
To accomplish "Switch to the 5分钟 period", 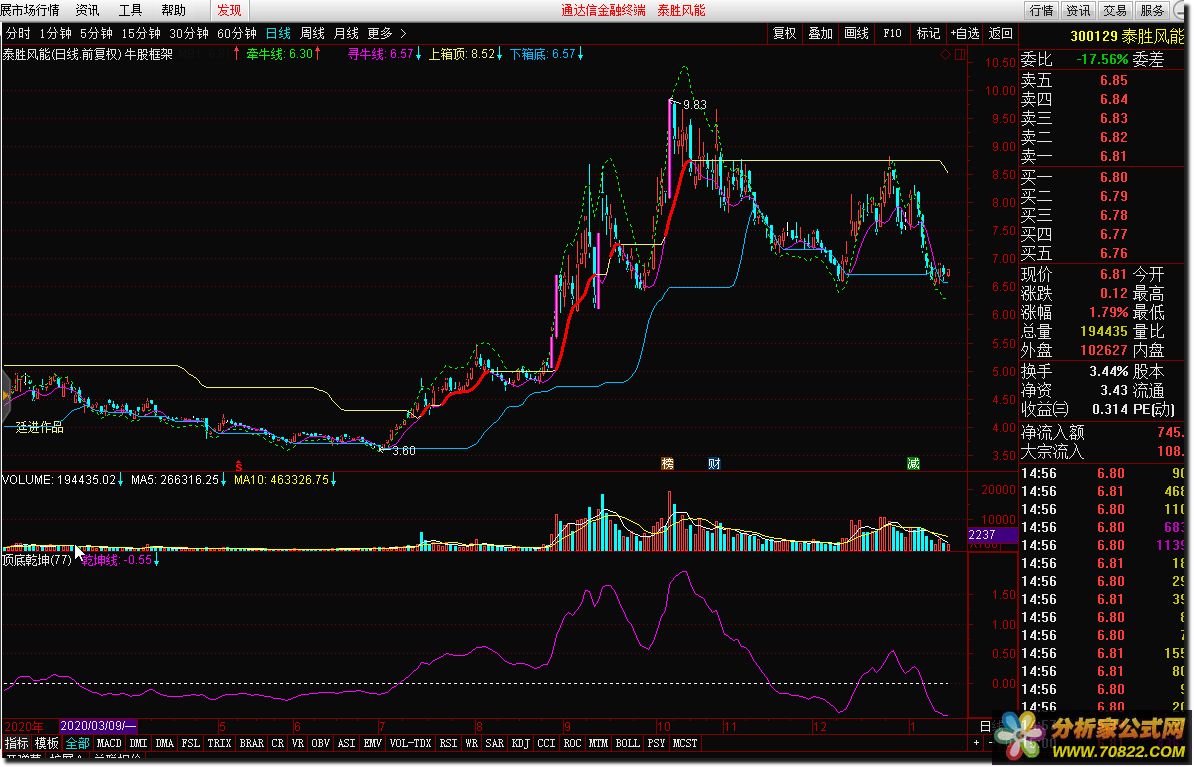I will [x=96, y=34].
